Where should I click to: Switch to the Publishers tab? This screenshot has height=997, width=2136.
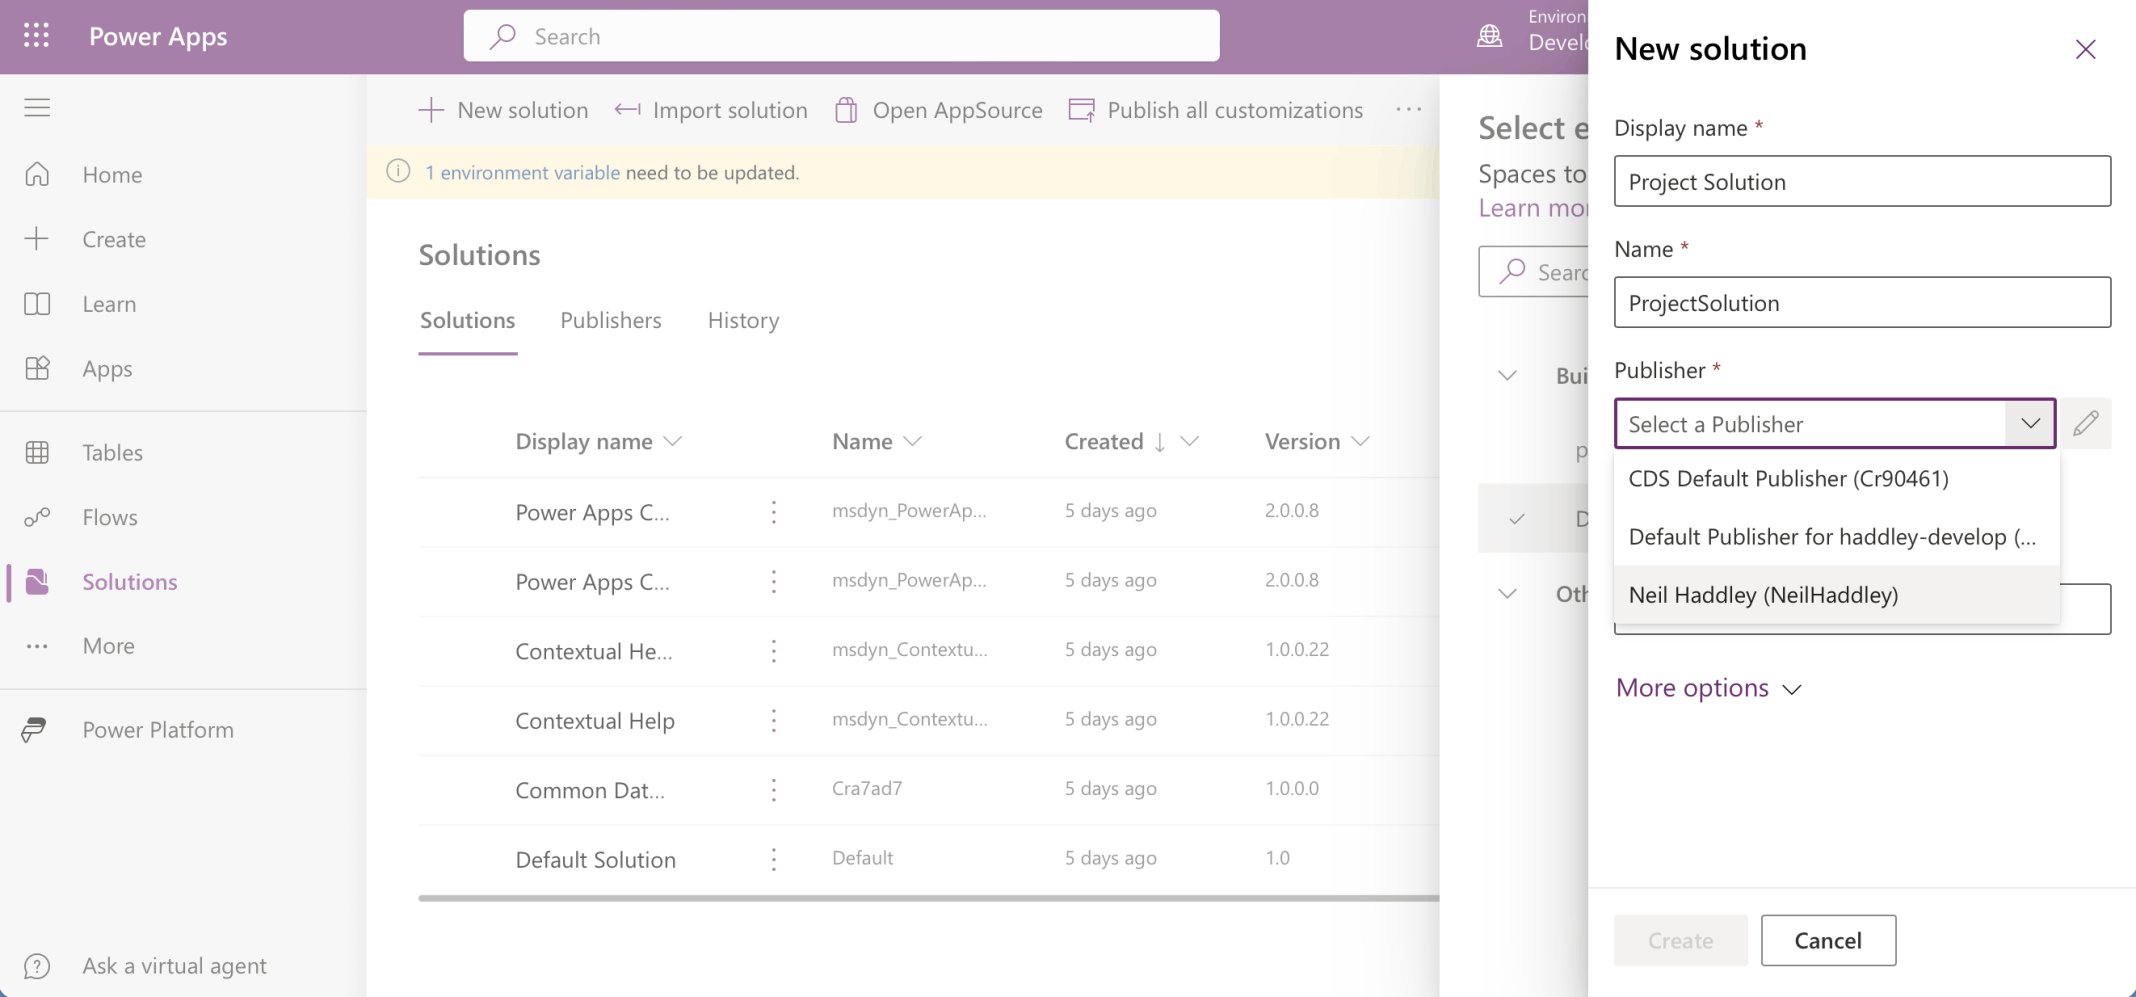click(x=610, y=320)
